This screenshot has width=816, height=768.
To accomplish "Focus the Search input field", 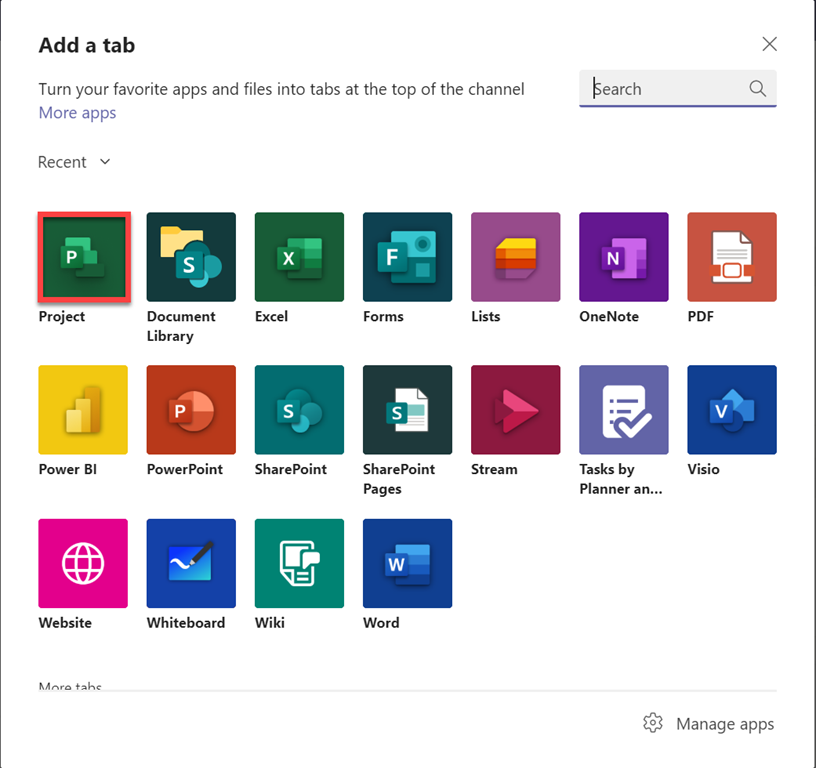I will point(666,89).
